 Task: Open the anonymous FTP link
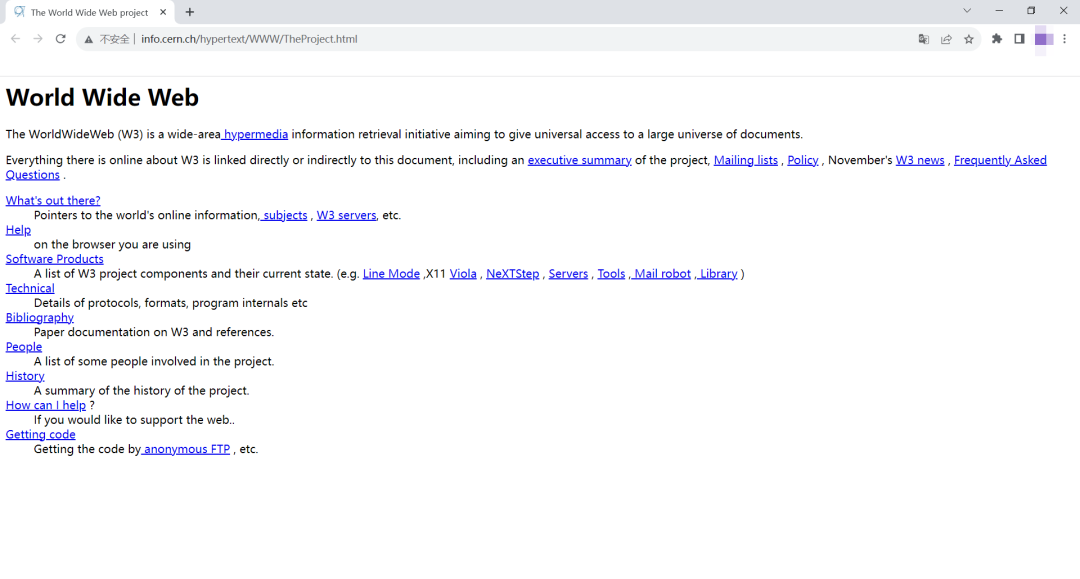tap(187, 449)
